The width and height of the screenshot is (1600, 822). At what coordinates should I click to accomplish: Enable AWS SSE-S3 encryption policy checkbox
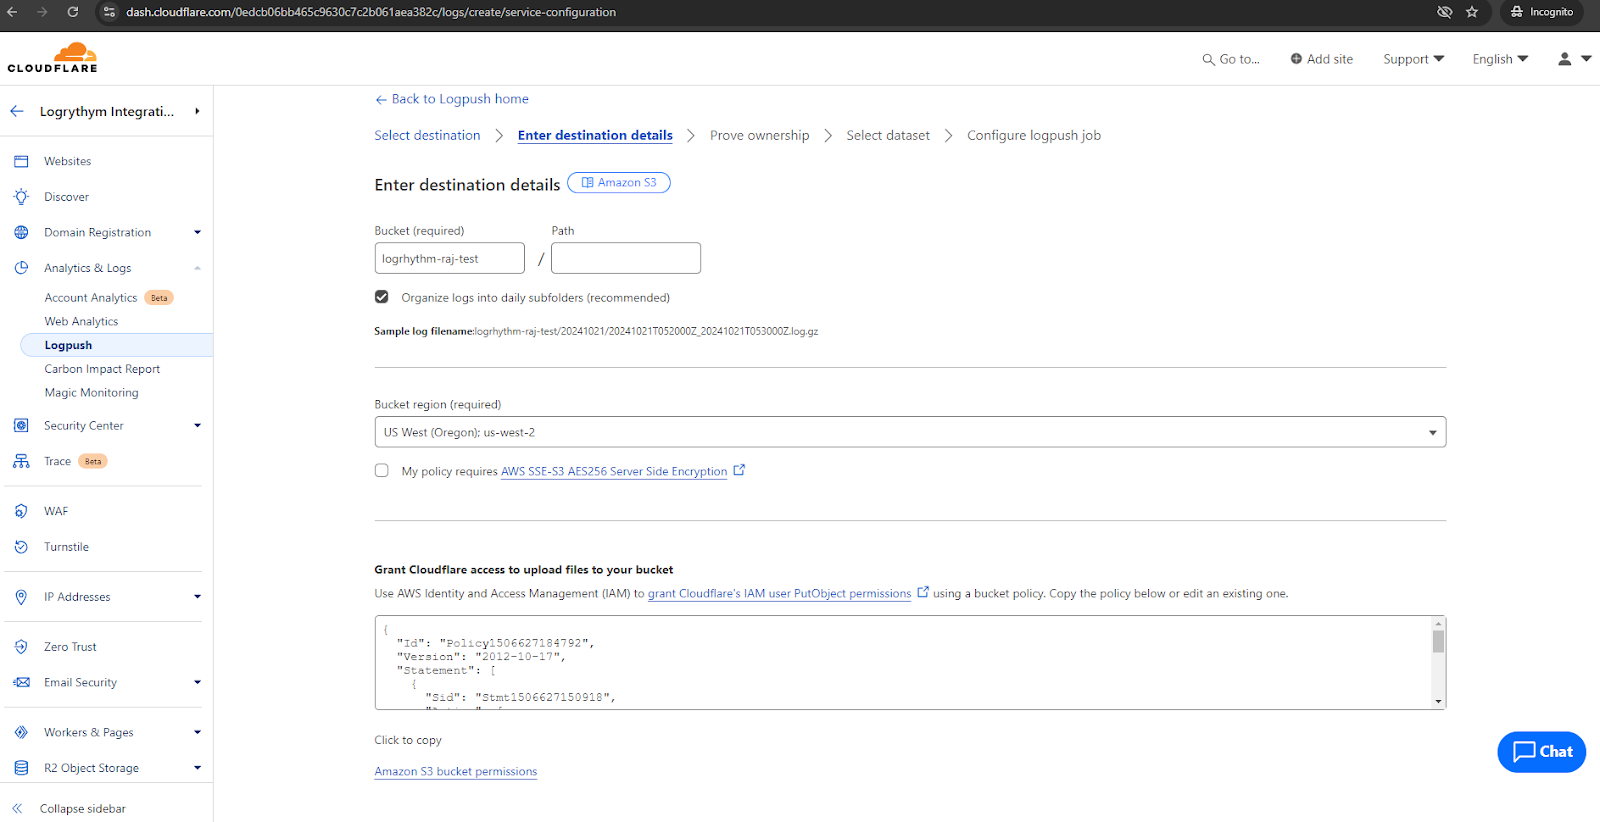coord(382,471)
